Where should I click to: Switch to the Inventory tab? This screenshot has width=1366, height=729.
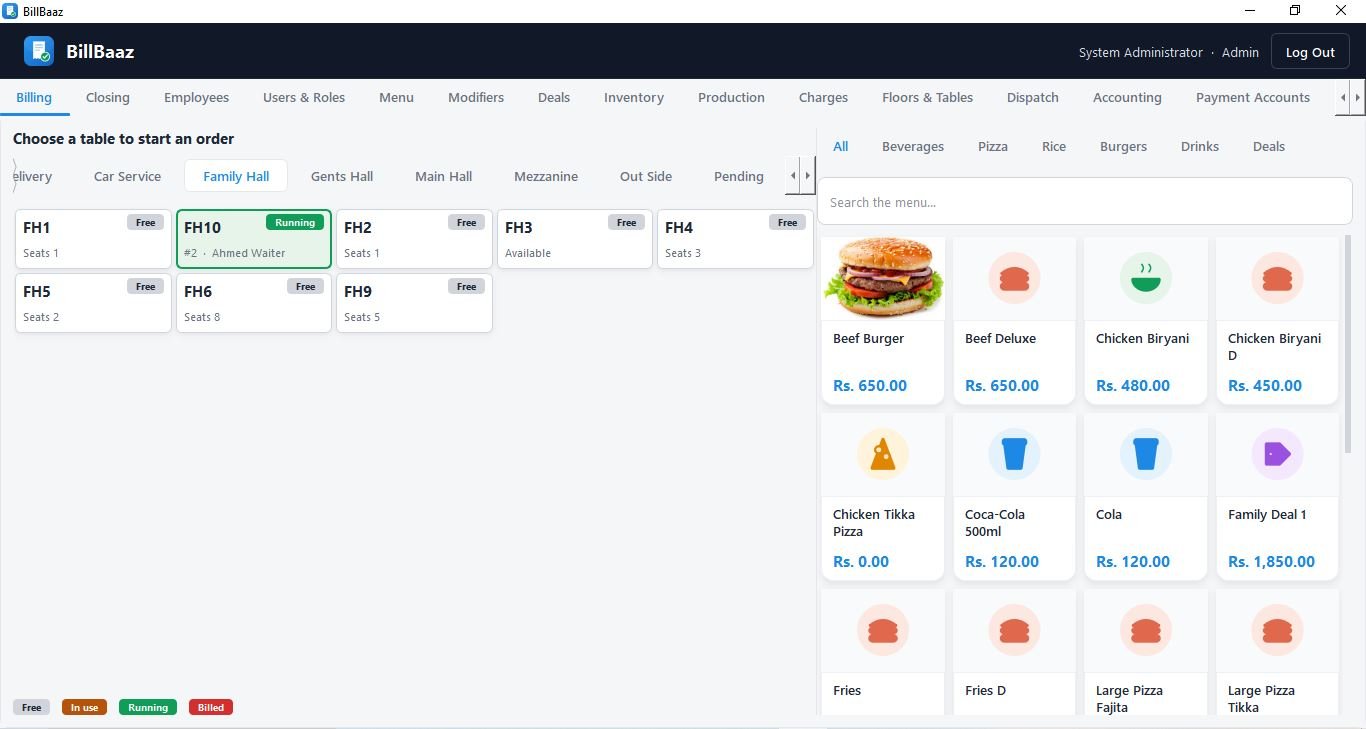pyautogui.click(x=634, y=97)
